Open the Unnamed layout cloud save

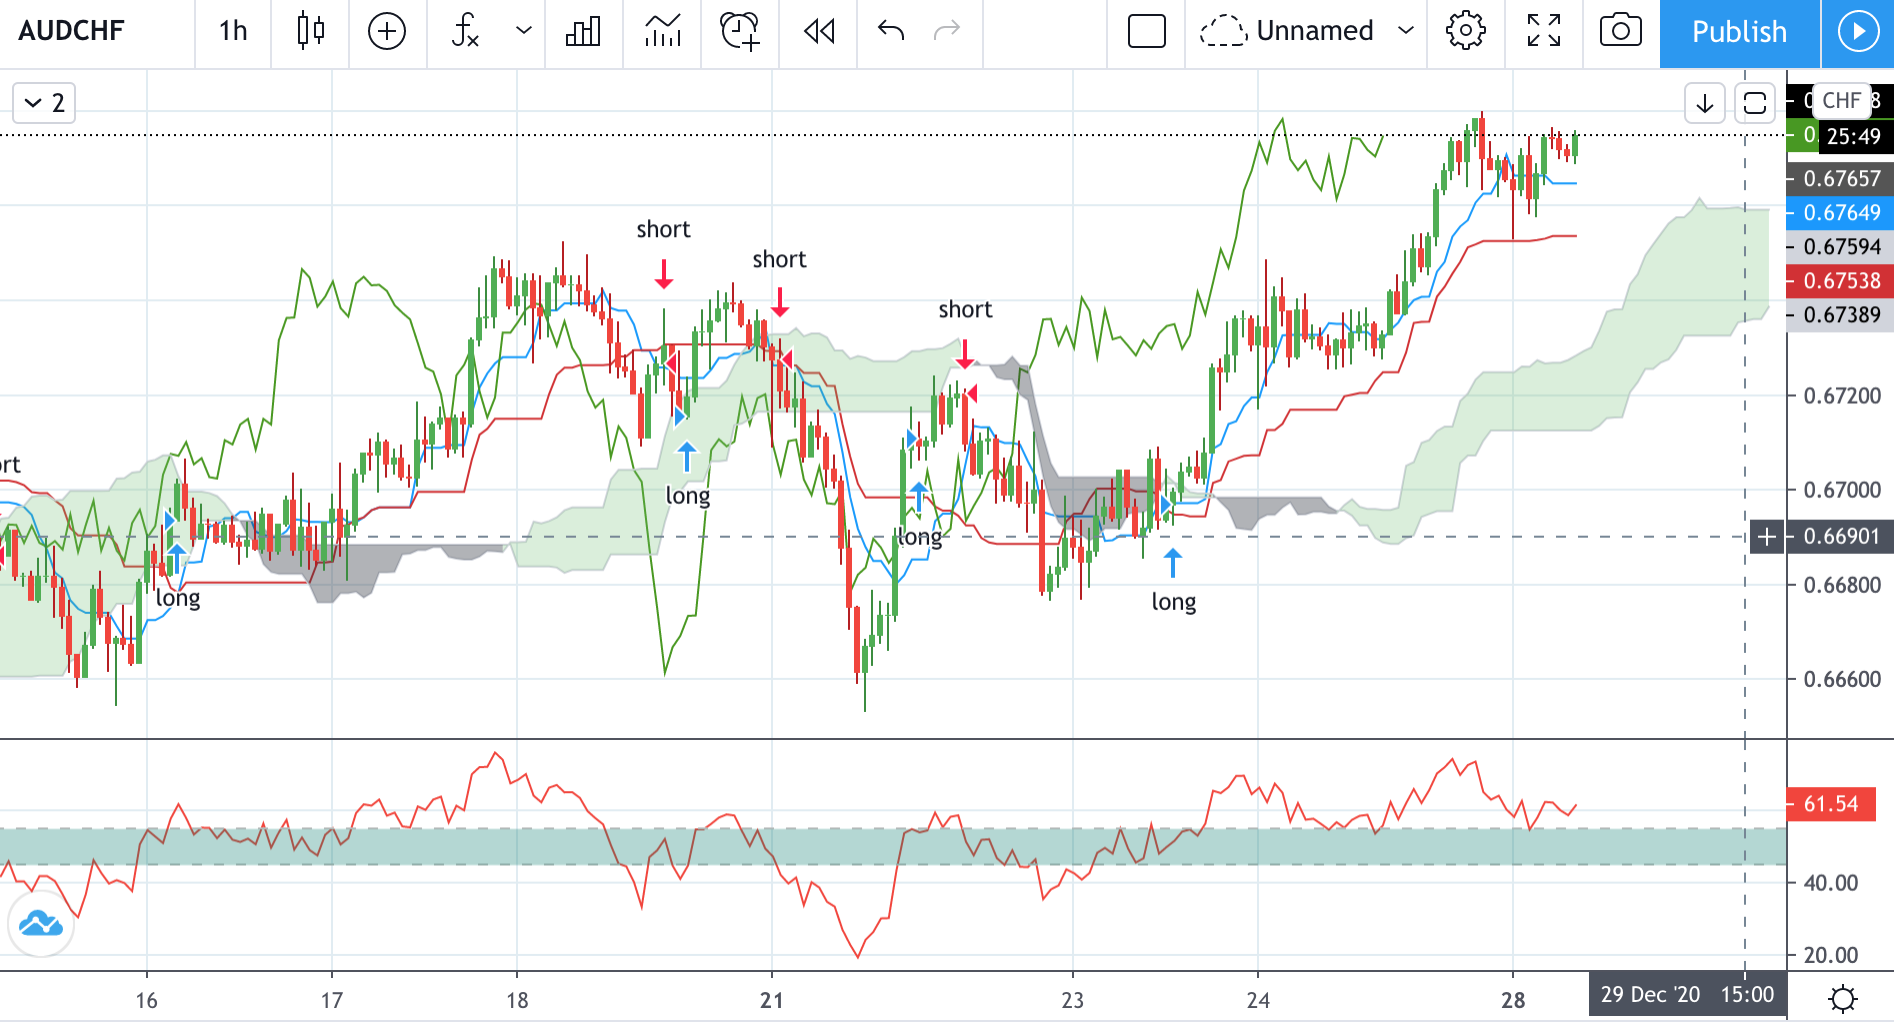coord(1287,31)
